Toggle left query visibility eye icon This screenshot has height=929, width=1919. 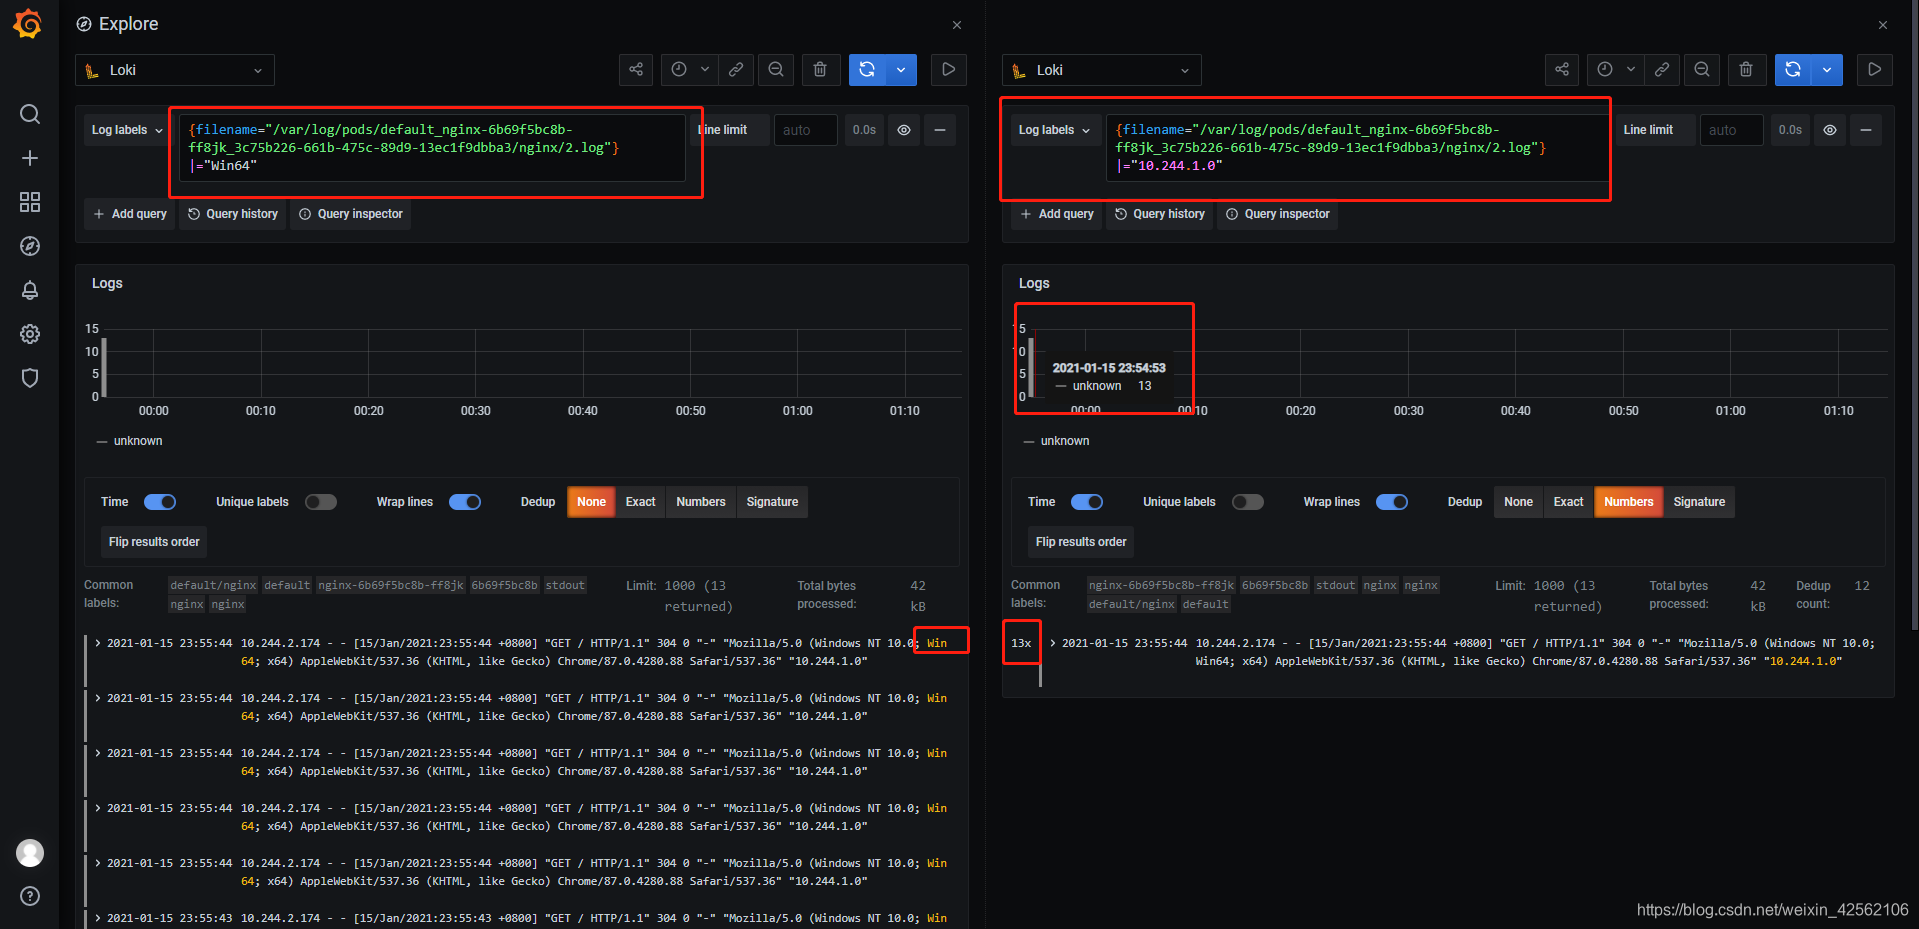click(x=904, y=130)
